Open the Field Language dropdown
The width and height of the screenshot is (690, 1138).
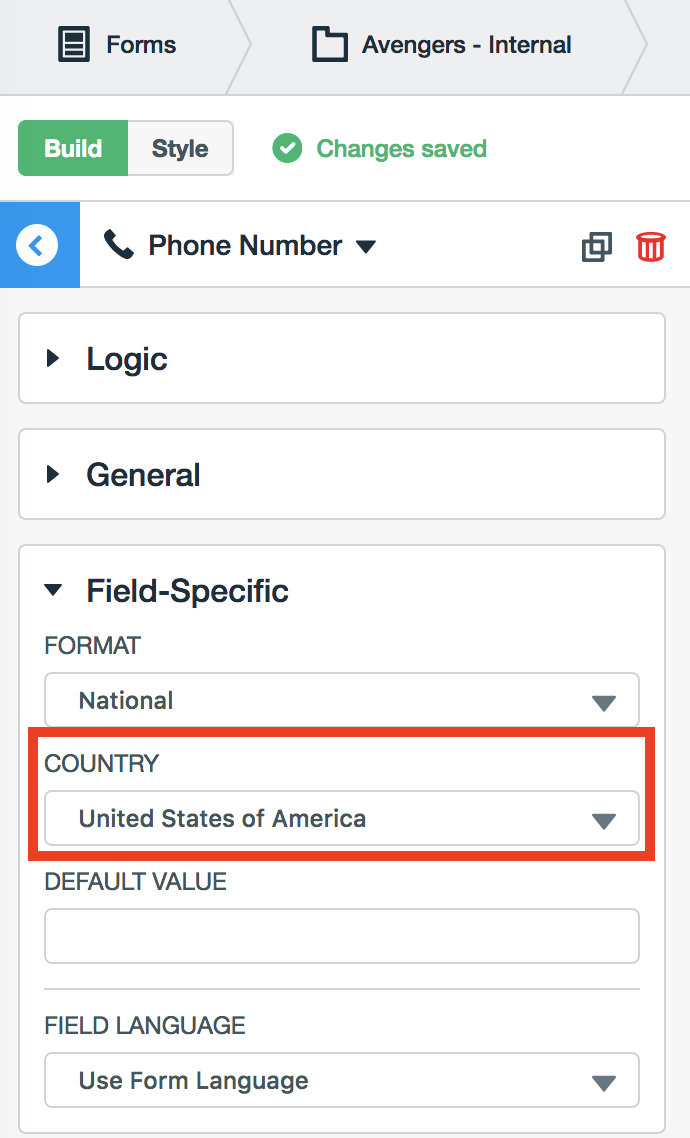pyautogui.click(x=341, y=1081)
